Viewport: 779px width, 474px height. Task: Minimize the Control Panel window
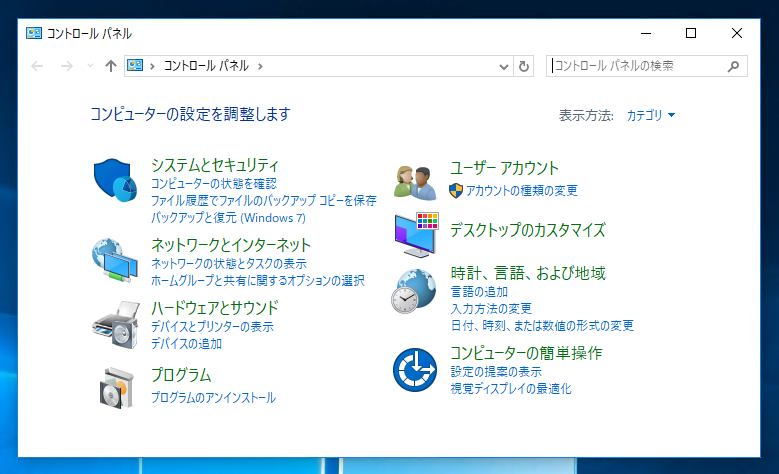[x=646, y=33]
